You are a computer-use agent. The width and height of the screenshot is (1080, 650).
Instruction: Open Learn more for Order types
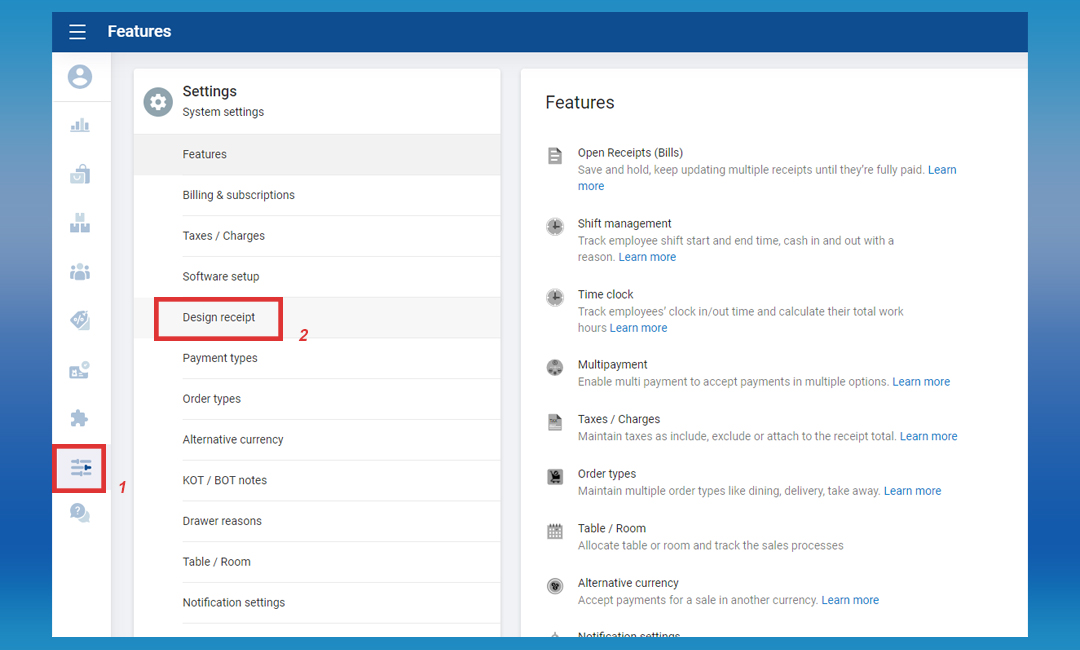click(912, 491)
